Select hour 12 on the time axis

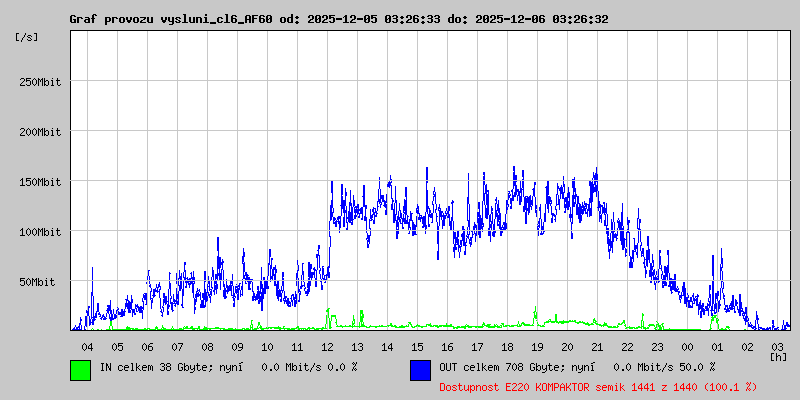[x=327, y=346]
